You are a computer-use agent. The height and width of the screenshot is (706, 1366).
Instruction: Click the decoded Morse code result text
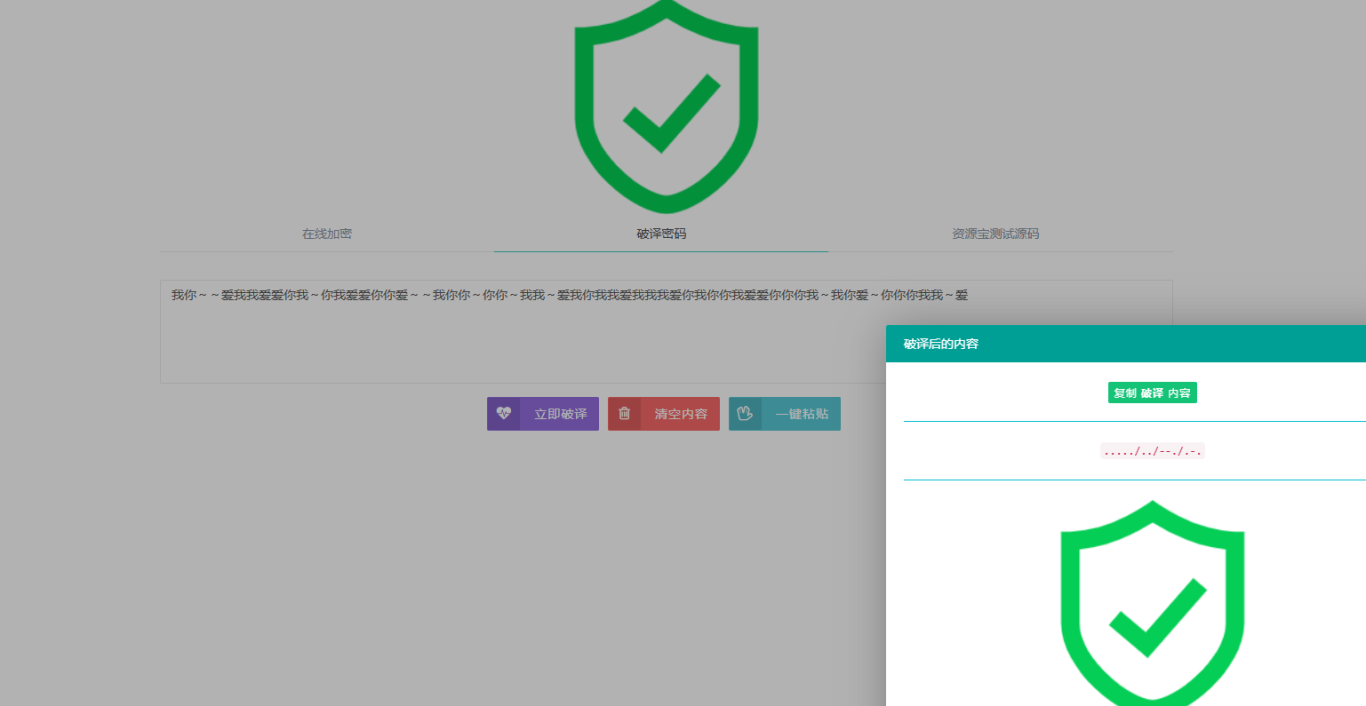[x=1152, y=451]
